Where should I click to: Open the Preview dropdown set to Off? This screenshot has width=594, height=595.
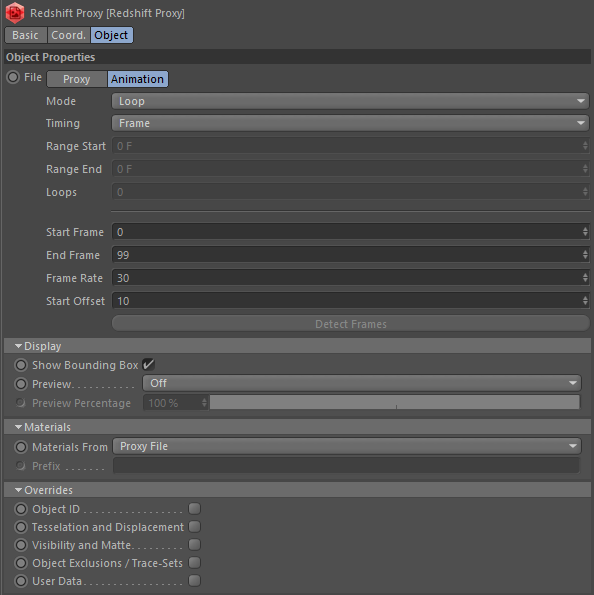362,383
